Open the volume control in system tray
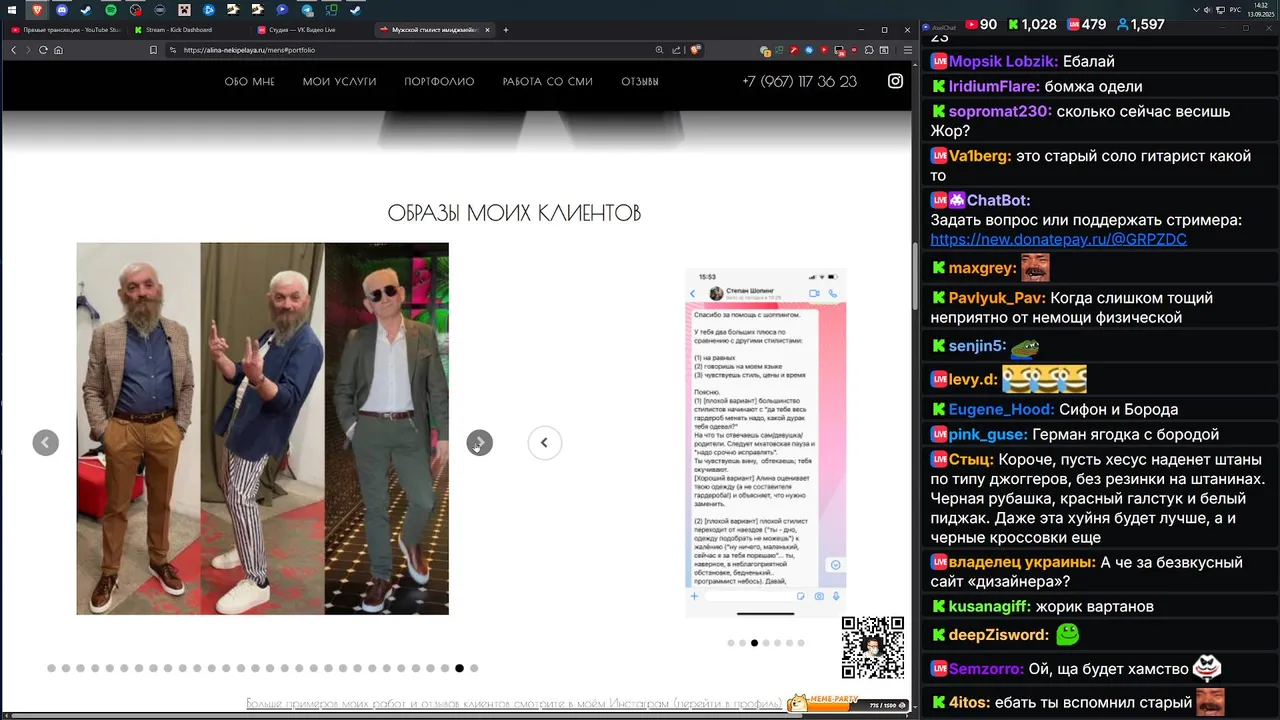The image size is (1280, 720). [x=1209, y=9]
